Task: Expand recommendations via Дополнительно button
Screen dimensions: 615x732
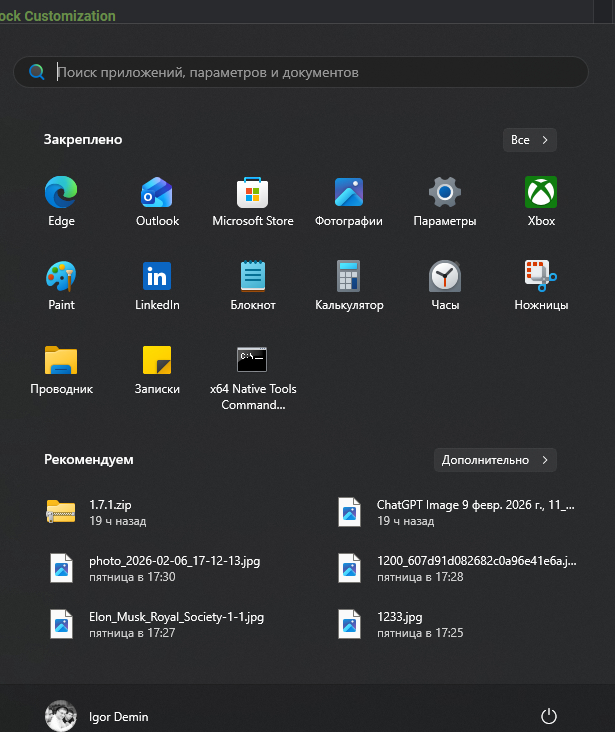Action: (495, 460)
